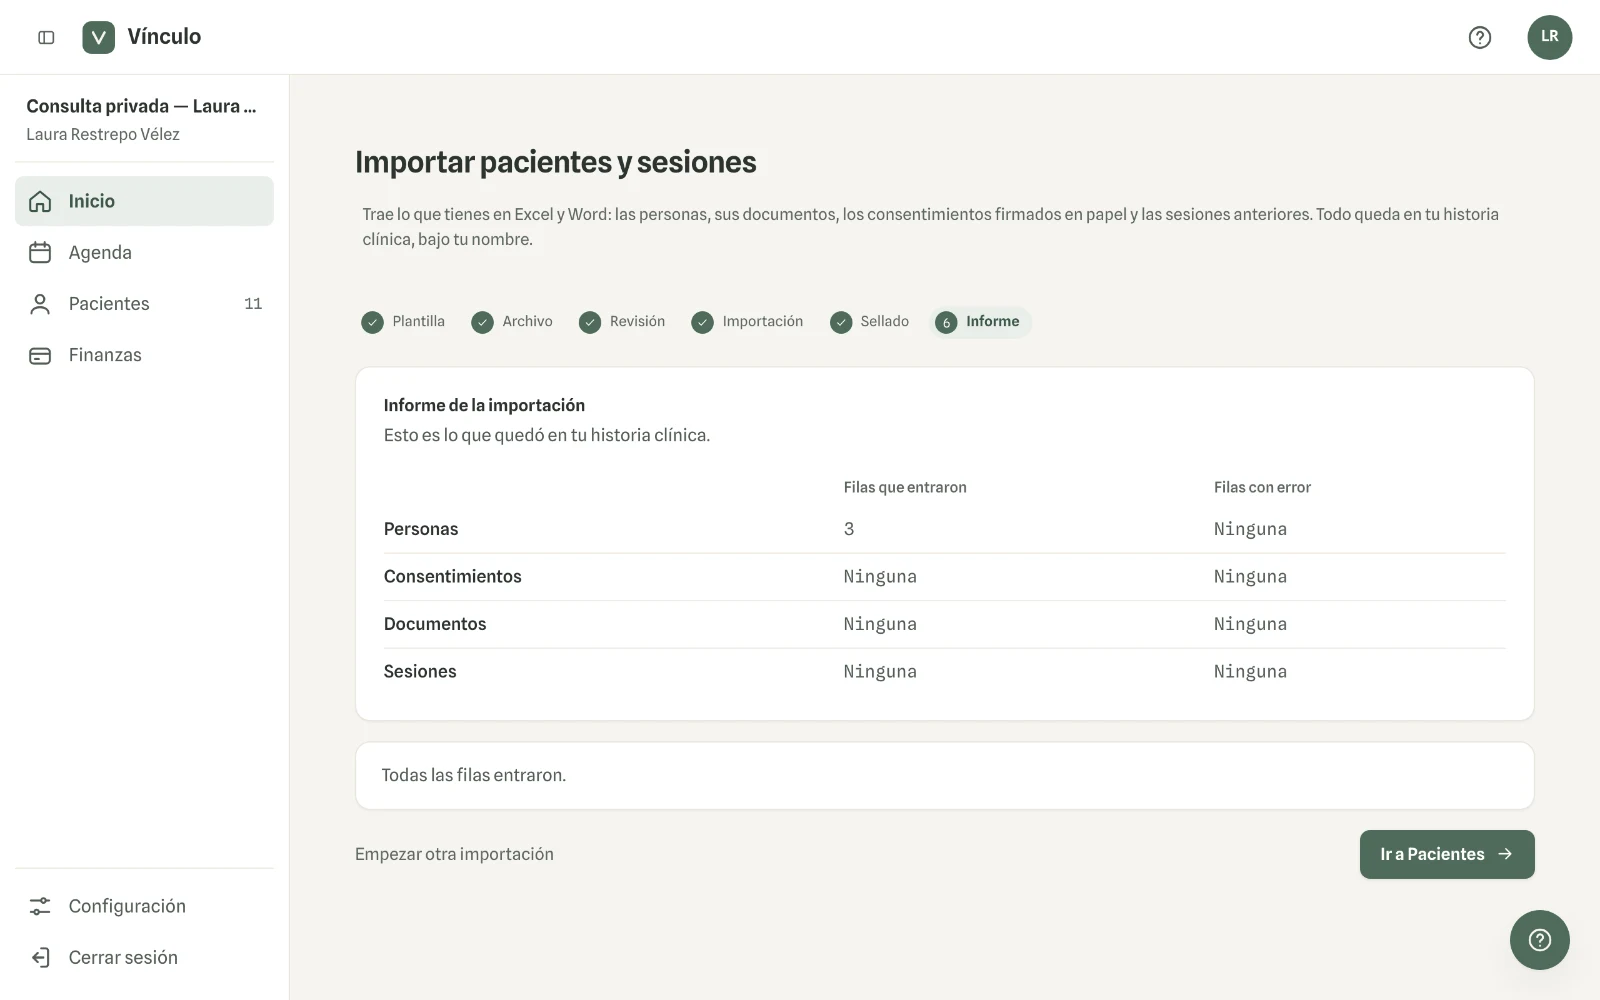This screenshot has width=1600, height=1000.
Task: Click the Laura Restrepo Vélez name
Action: 103,134
